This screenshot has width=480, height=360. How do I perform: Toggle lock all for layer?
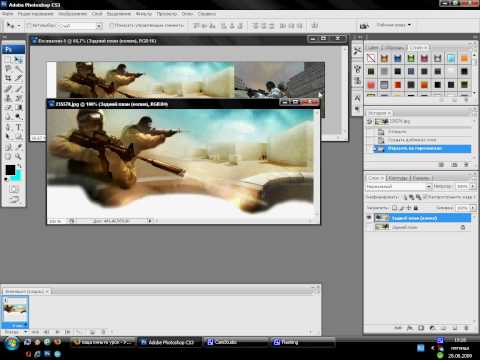click(416, 208)
